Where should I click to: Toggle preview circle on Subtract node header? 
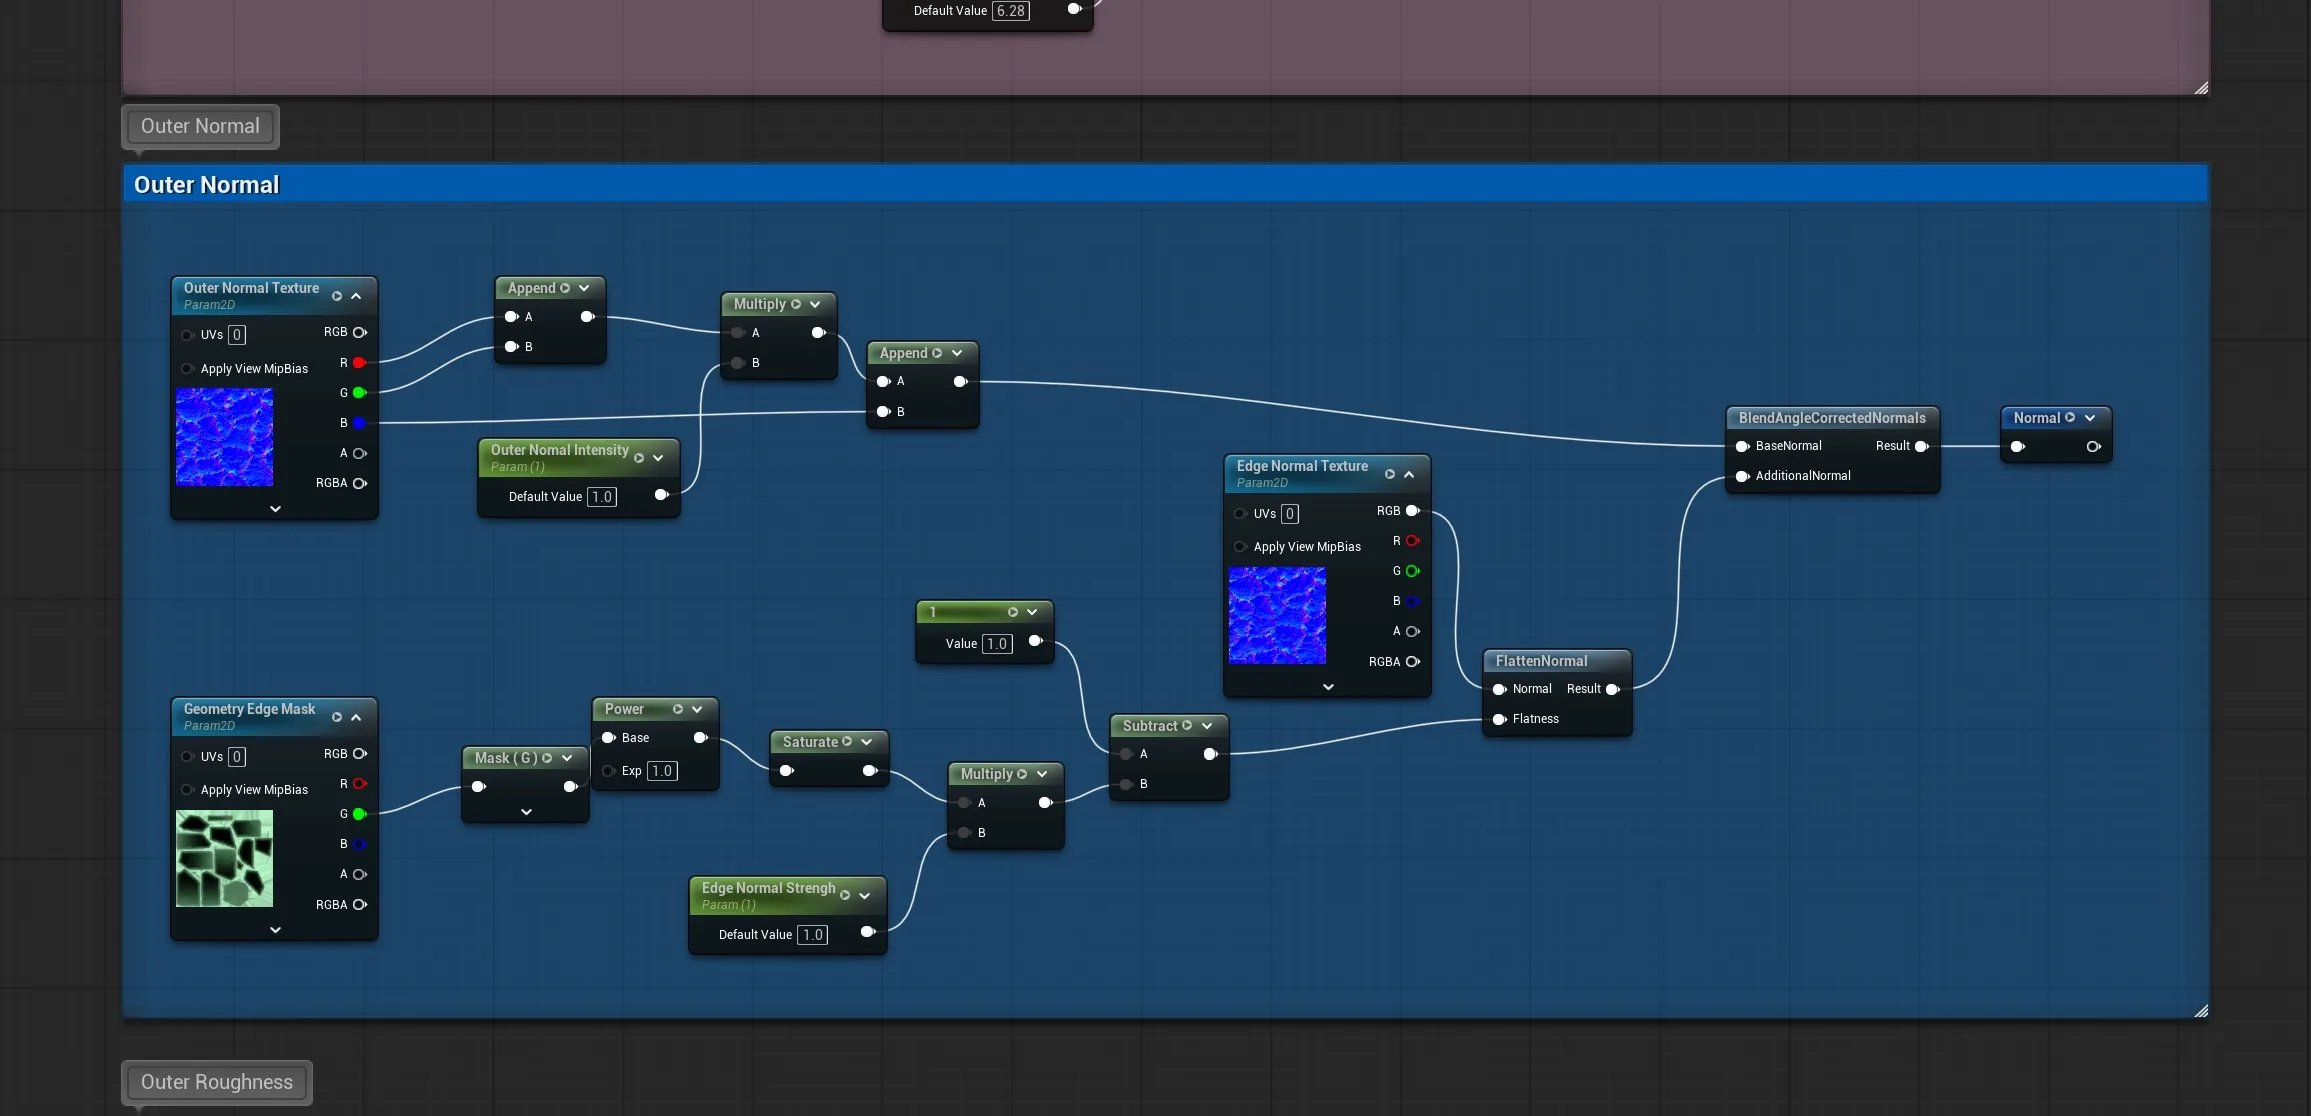click(1187, 726)
